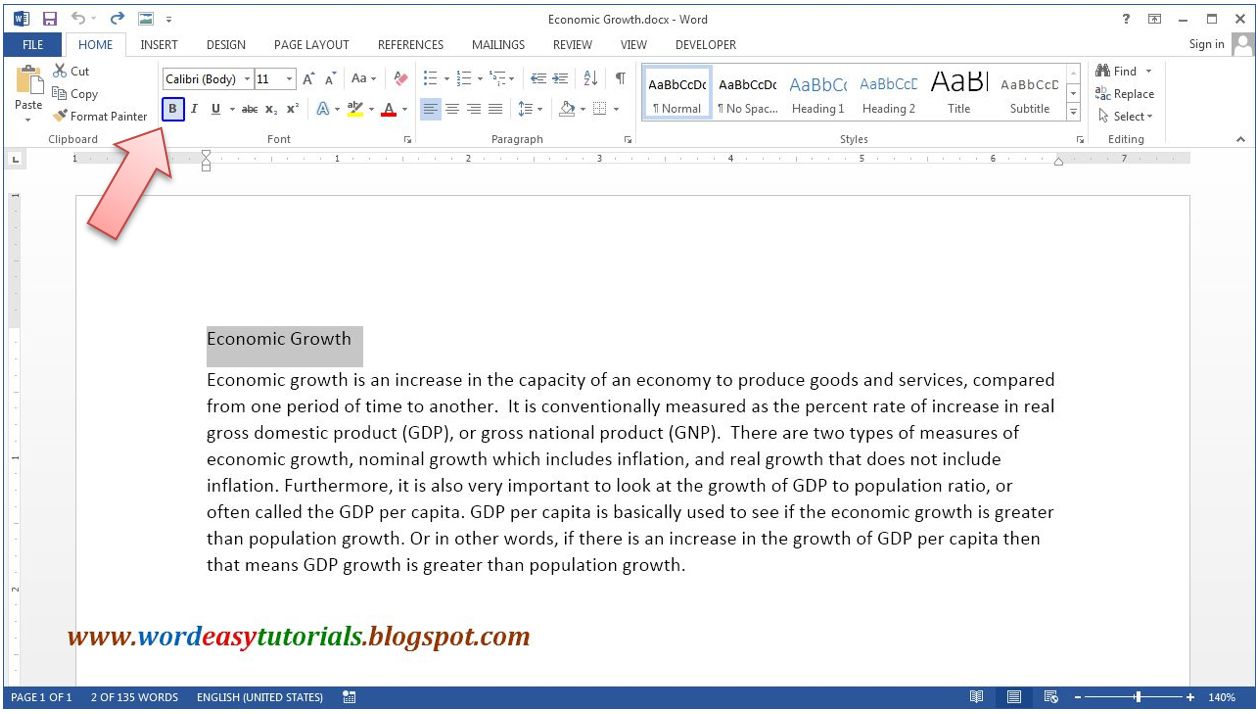Click the Center alignment button
Viewport: 1258px width, 714px height.
click(453, 109)
